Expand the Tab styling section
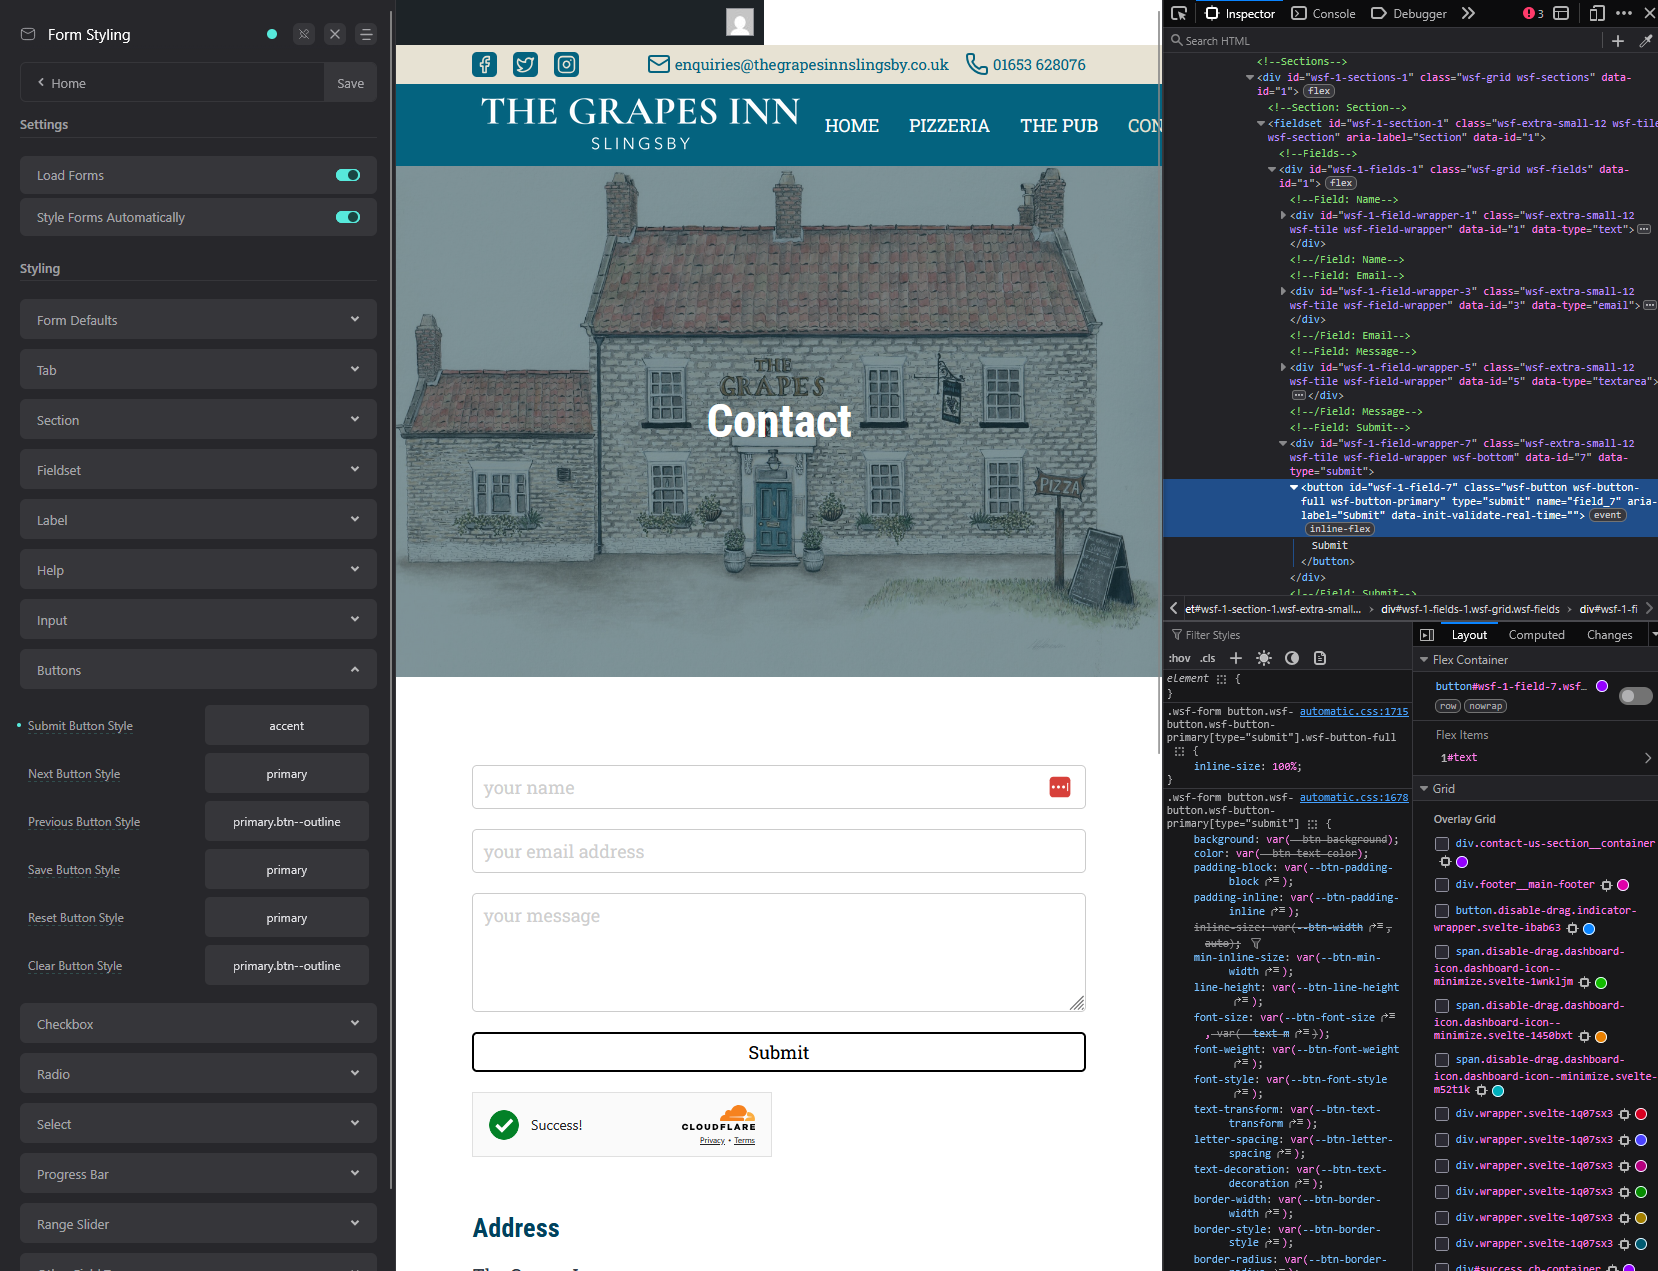Screen dimensions: 1658x1271 (198, 370)
